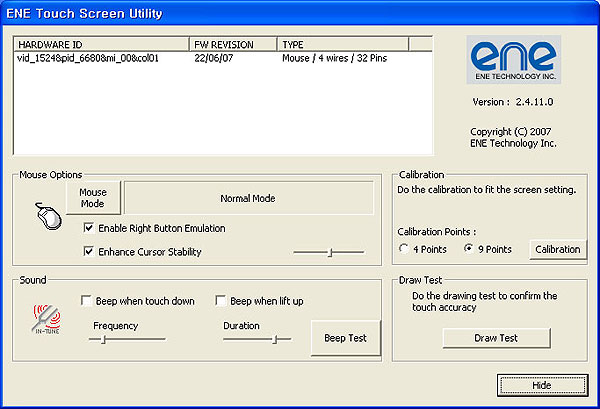Click the Mouse Mode button

click(x=93, y=198)
